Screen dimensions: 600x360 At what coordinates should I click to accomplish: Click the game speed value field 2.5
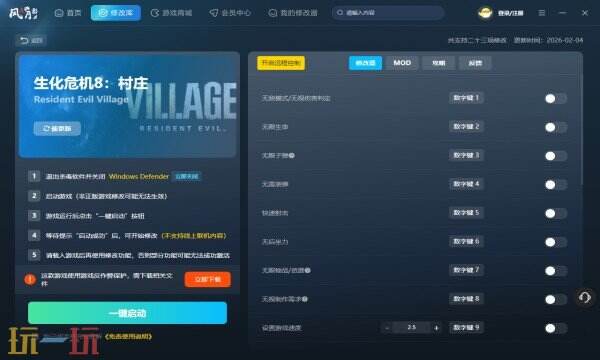[412, 327]
